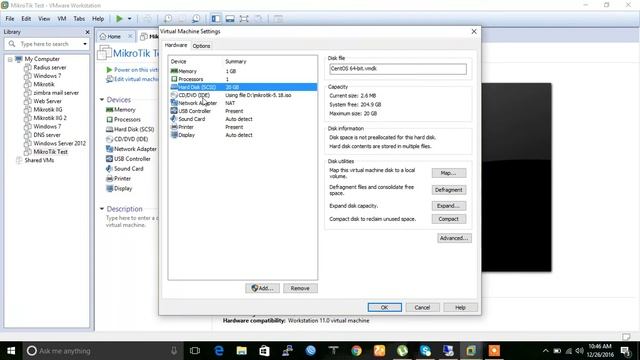The height and width of the screenshot is (360, 640).
Task: Click the Add... hardware button
Action: click(262, 288)
